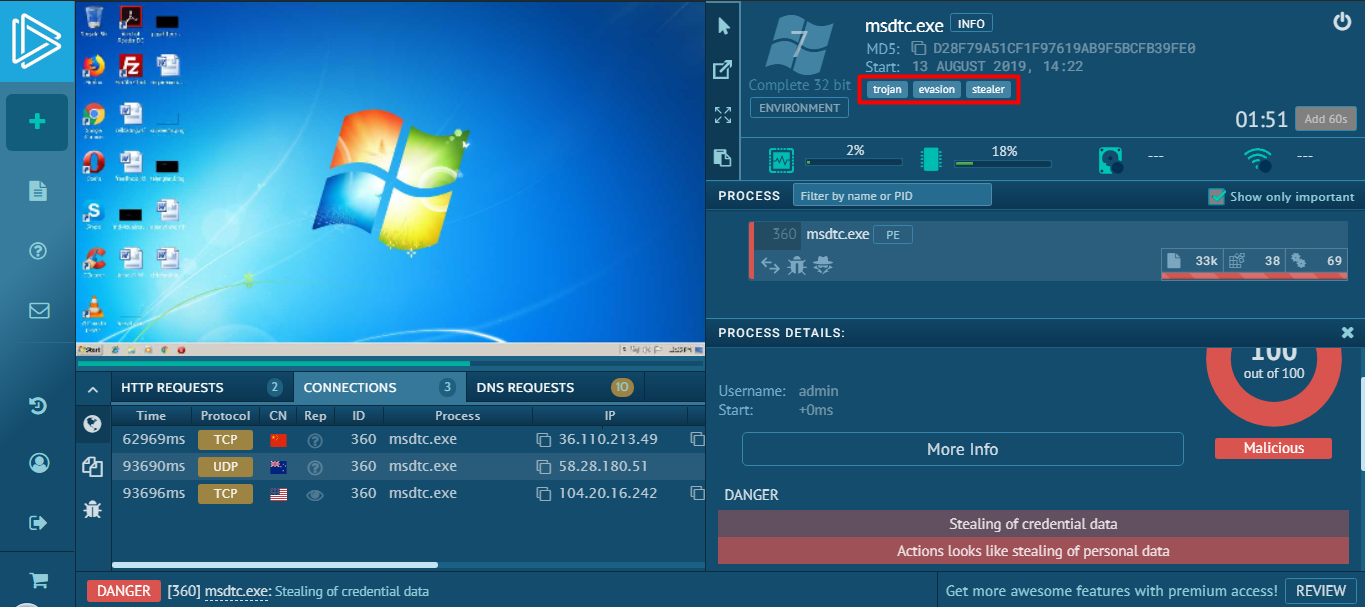The image size is (1365, 607).
Task: Click Stealing of credential data danger row
Action: click(1033, 524)
